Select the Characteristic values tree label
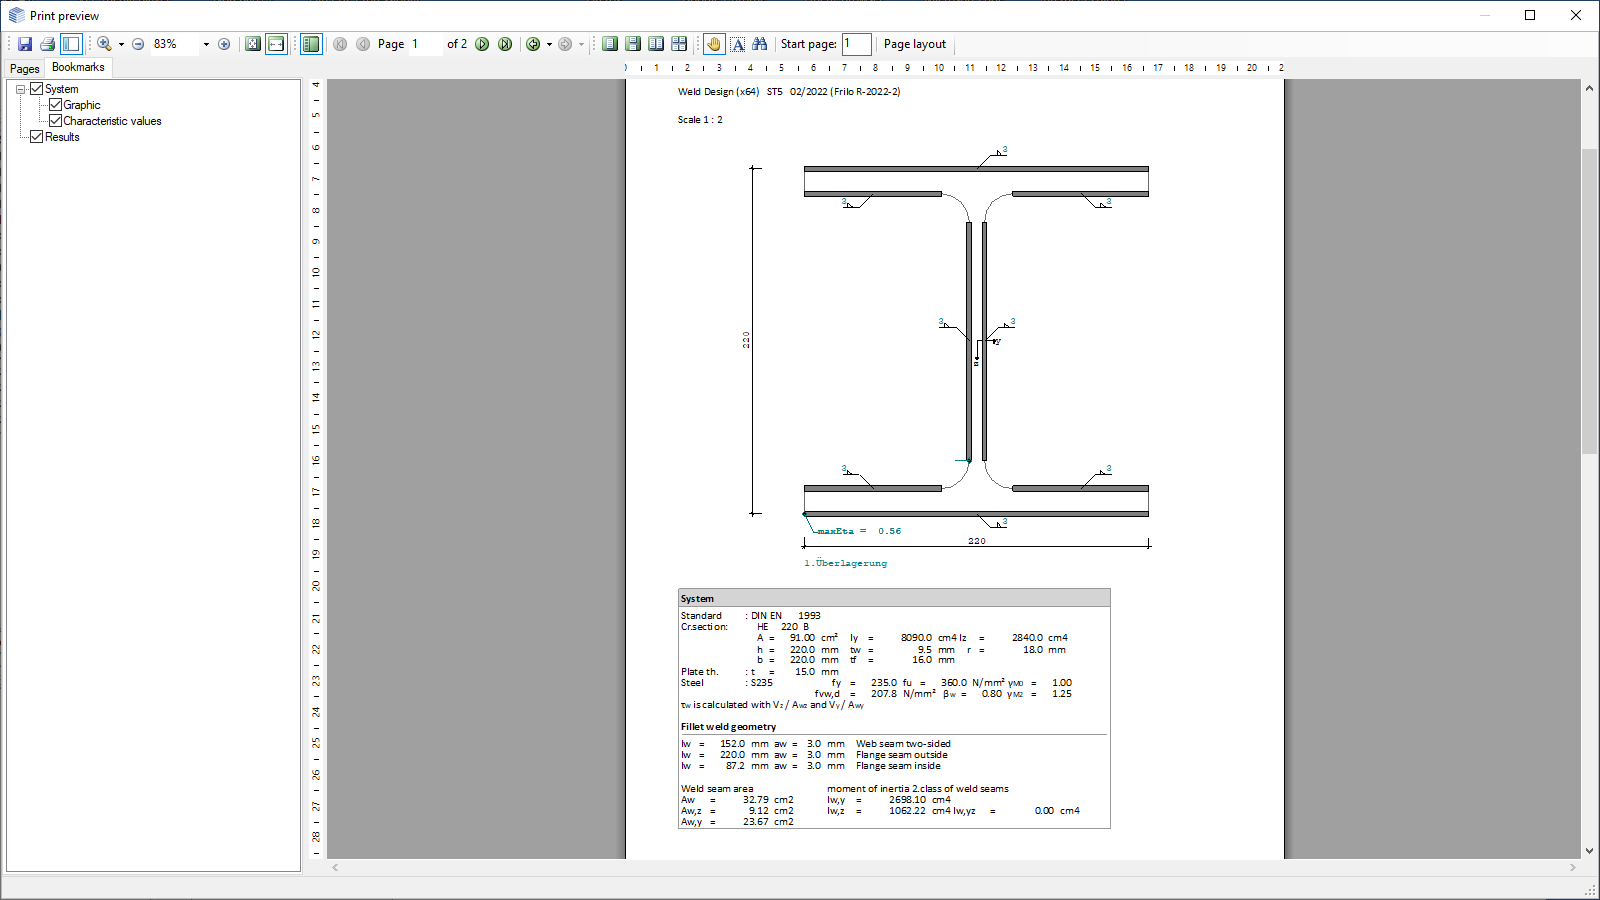The height and width of the screenshot is (900, 1600). click(112, 121)
